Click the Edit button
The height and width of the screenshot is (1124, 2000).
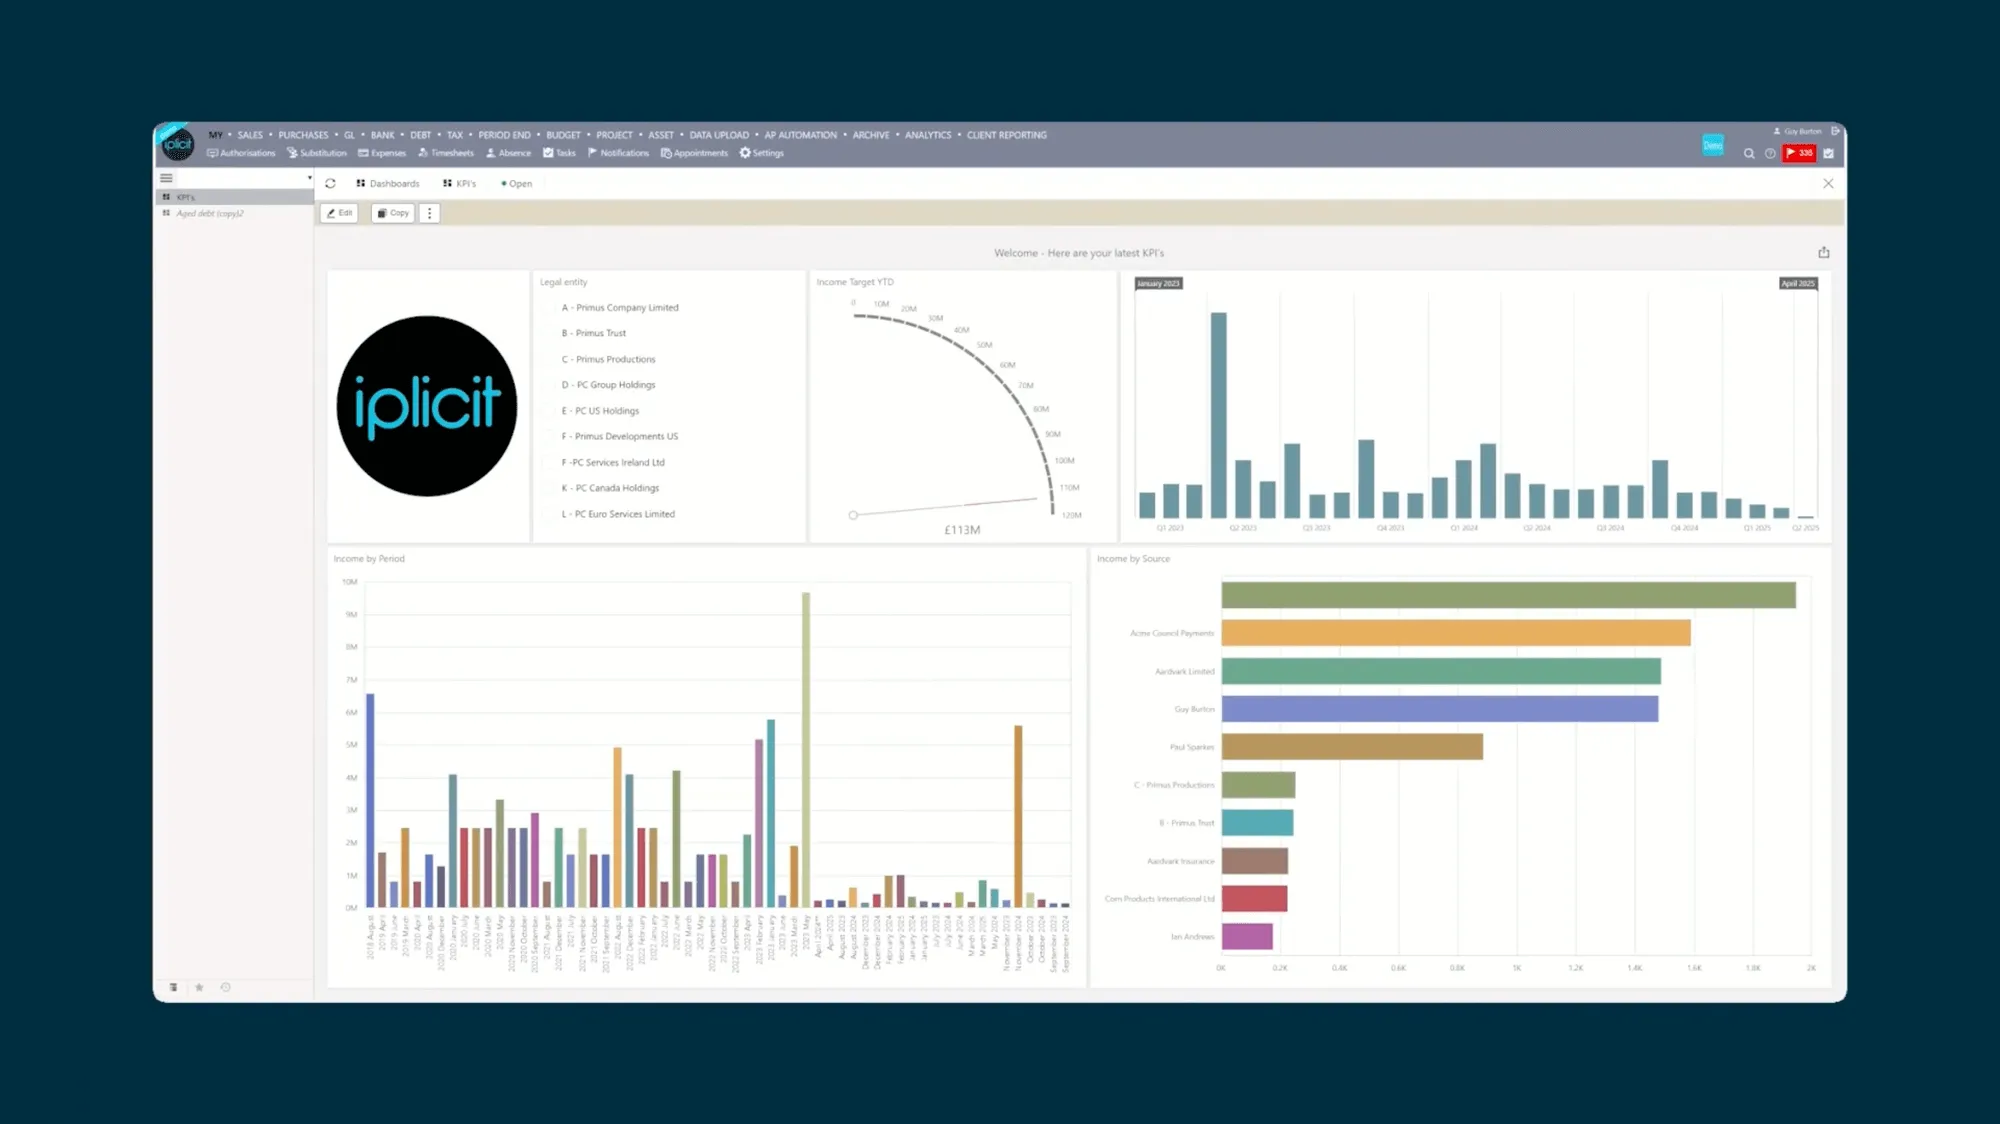pos(339,213)
